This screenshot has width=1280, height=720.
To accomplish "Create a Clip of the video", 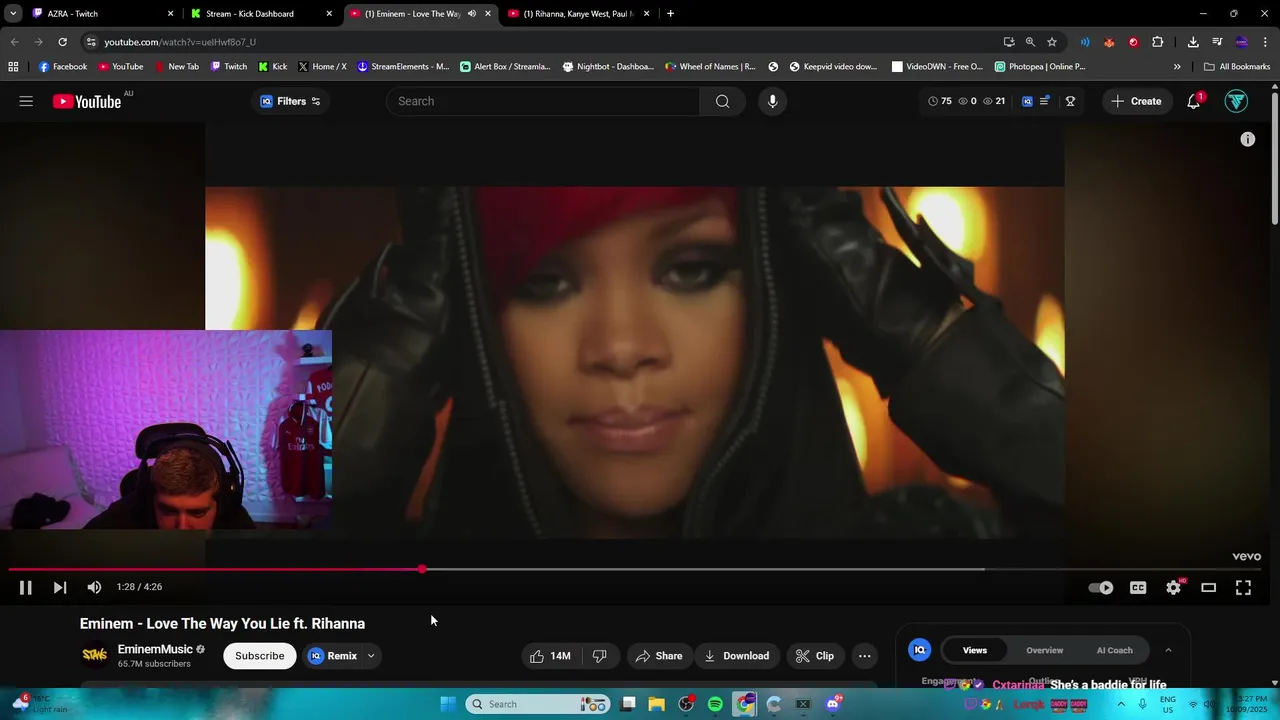I will (x=815, y=656).
